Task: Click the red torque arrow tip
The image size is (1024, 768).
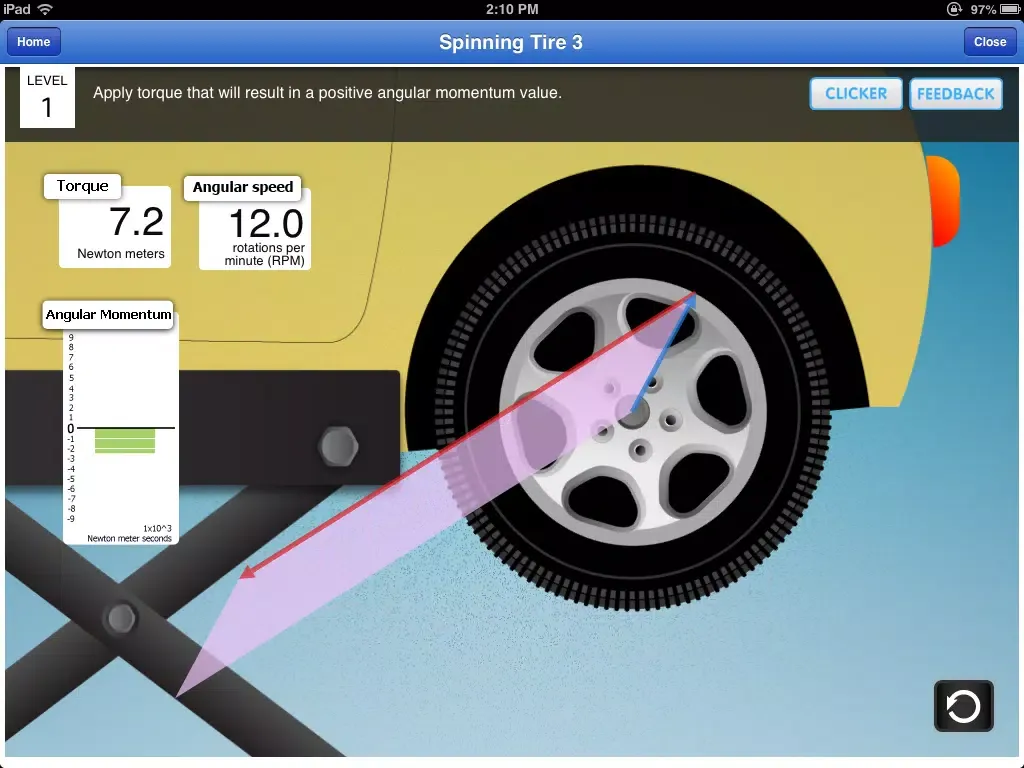Action: coord(247,573)
